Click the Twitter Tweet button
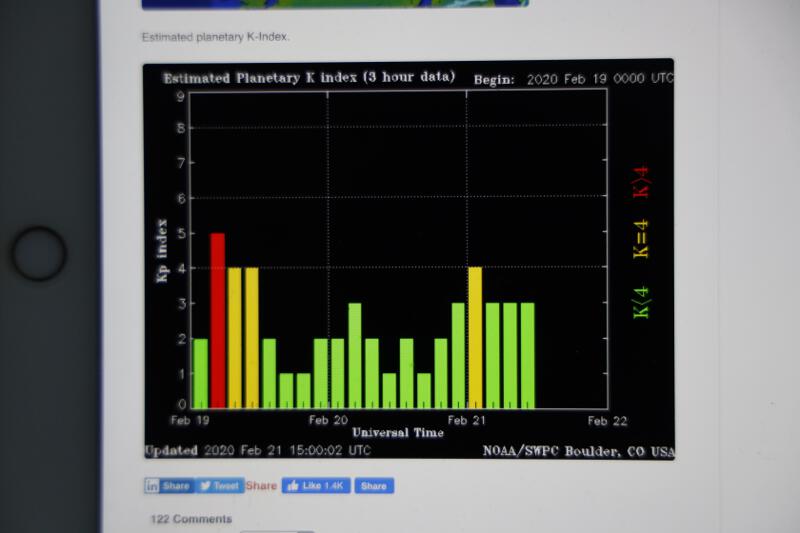This screenshot has width=800, height=533. pyautogui.click(x=218, y=486)
